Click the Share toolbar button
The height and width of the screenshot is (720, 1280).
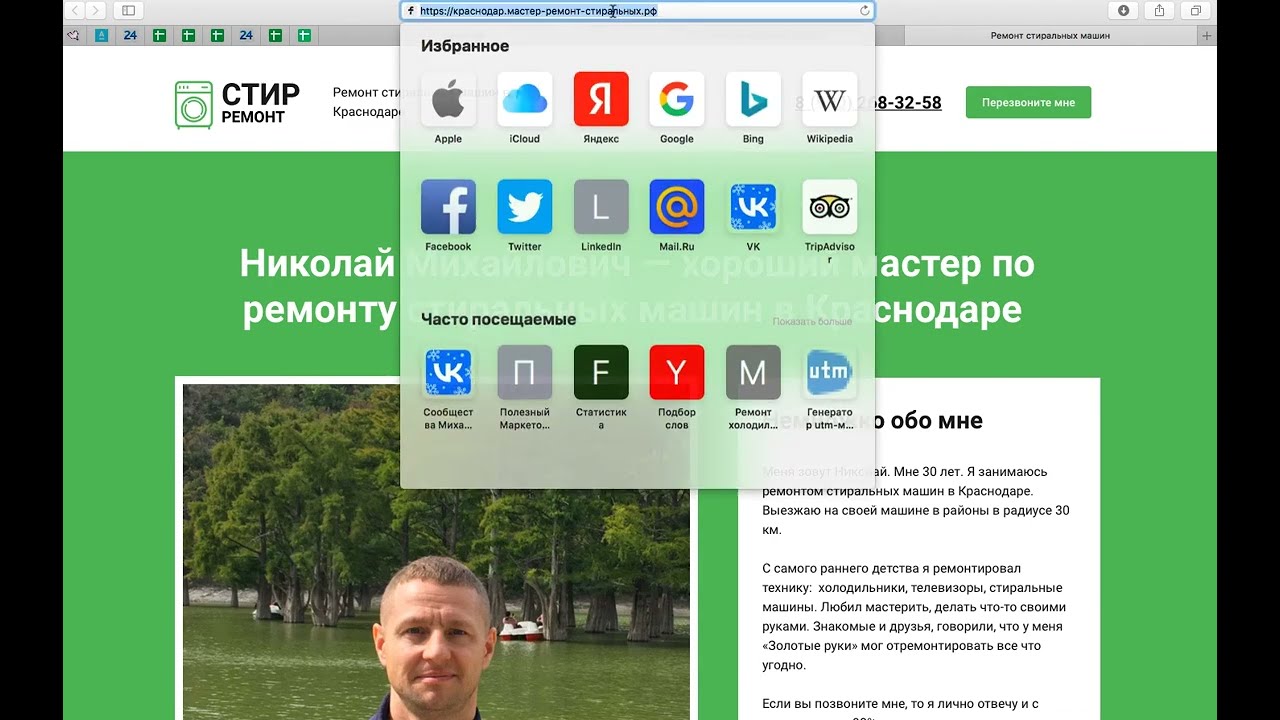click(1159, 10)
